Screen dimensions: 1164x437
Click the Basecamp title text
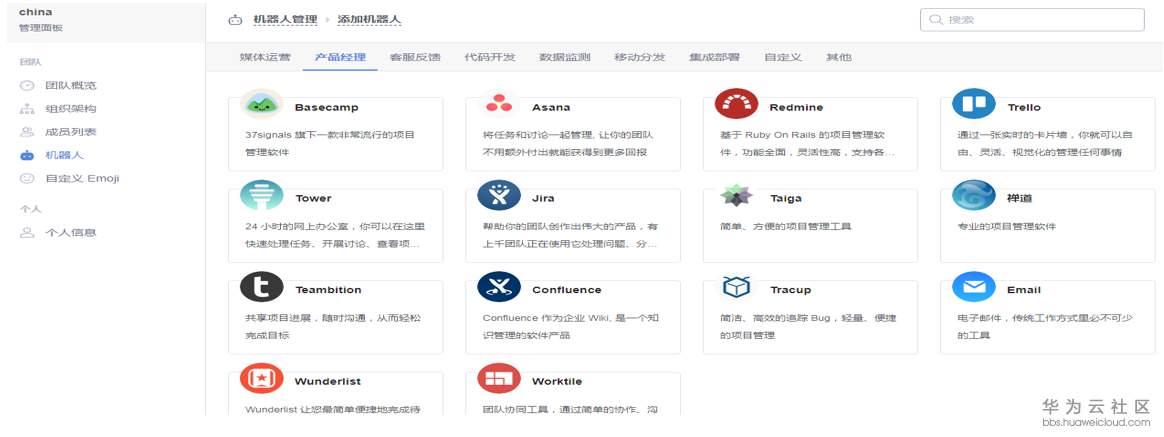tap(327, 107)
